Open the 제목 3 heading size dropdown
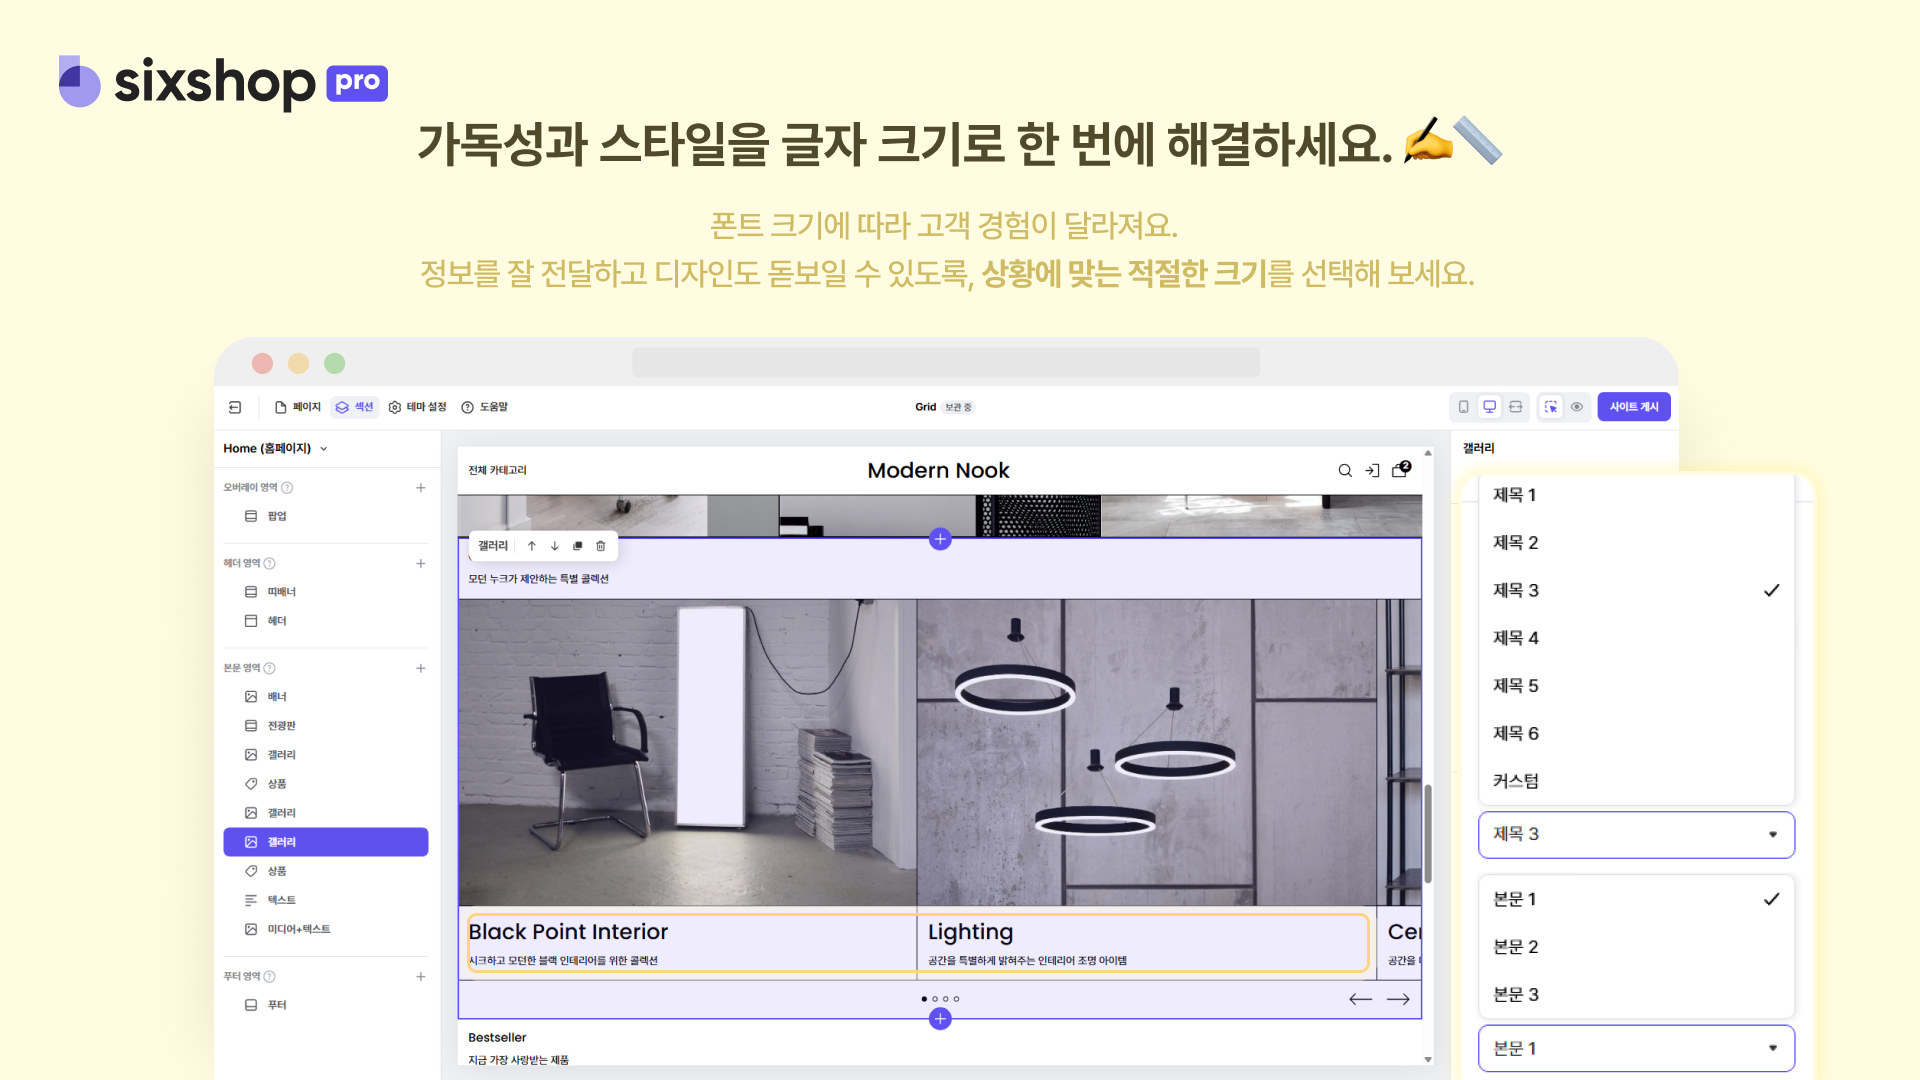This screenshot has height=1080, width=1920. coord(1636,834)
